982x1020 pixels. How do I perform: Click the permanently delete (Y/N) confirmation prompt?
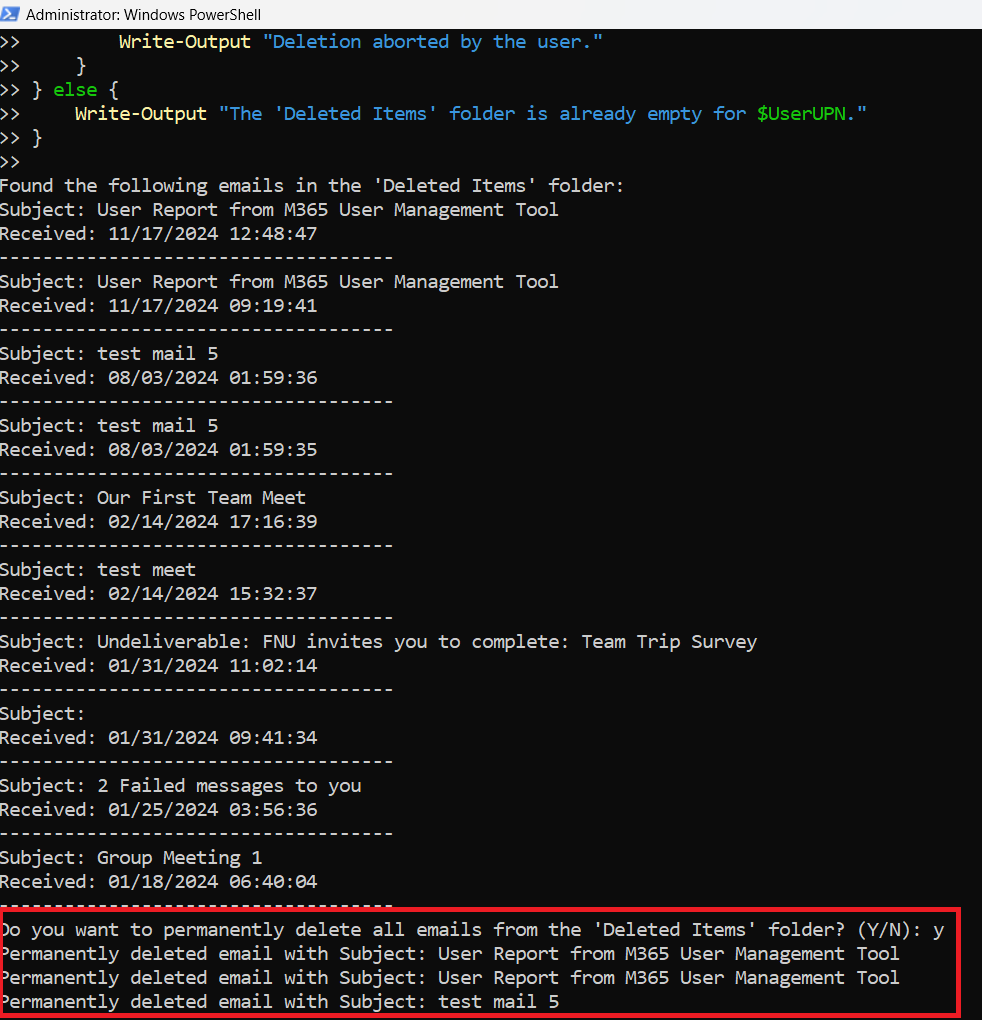tap(460, 930)
